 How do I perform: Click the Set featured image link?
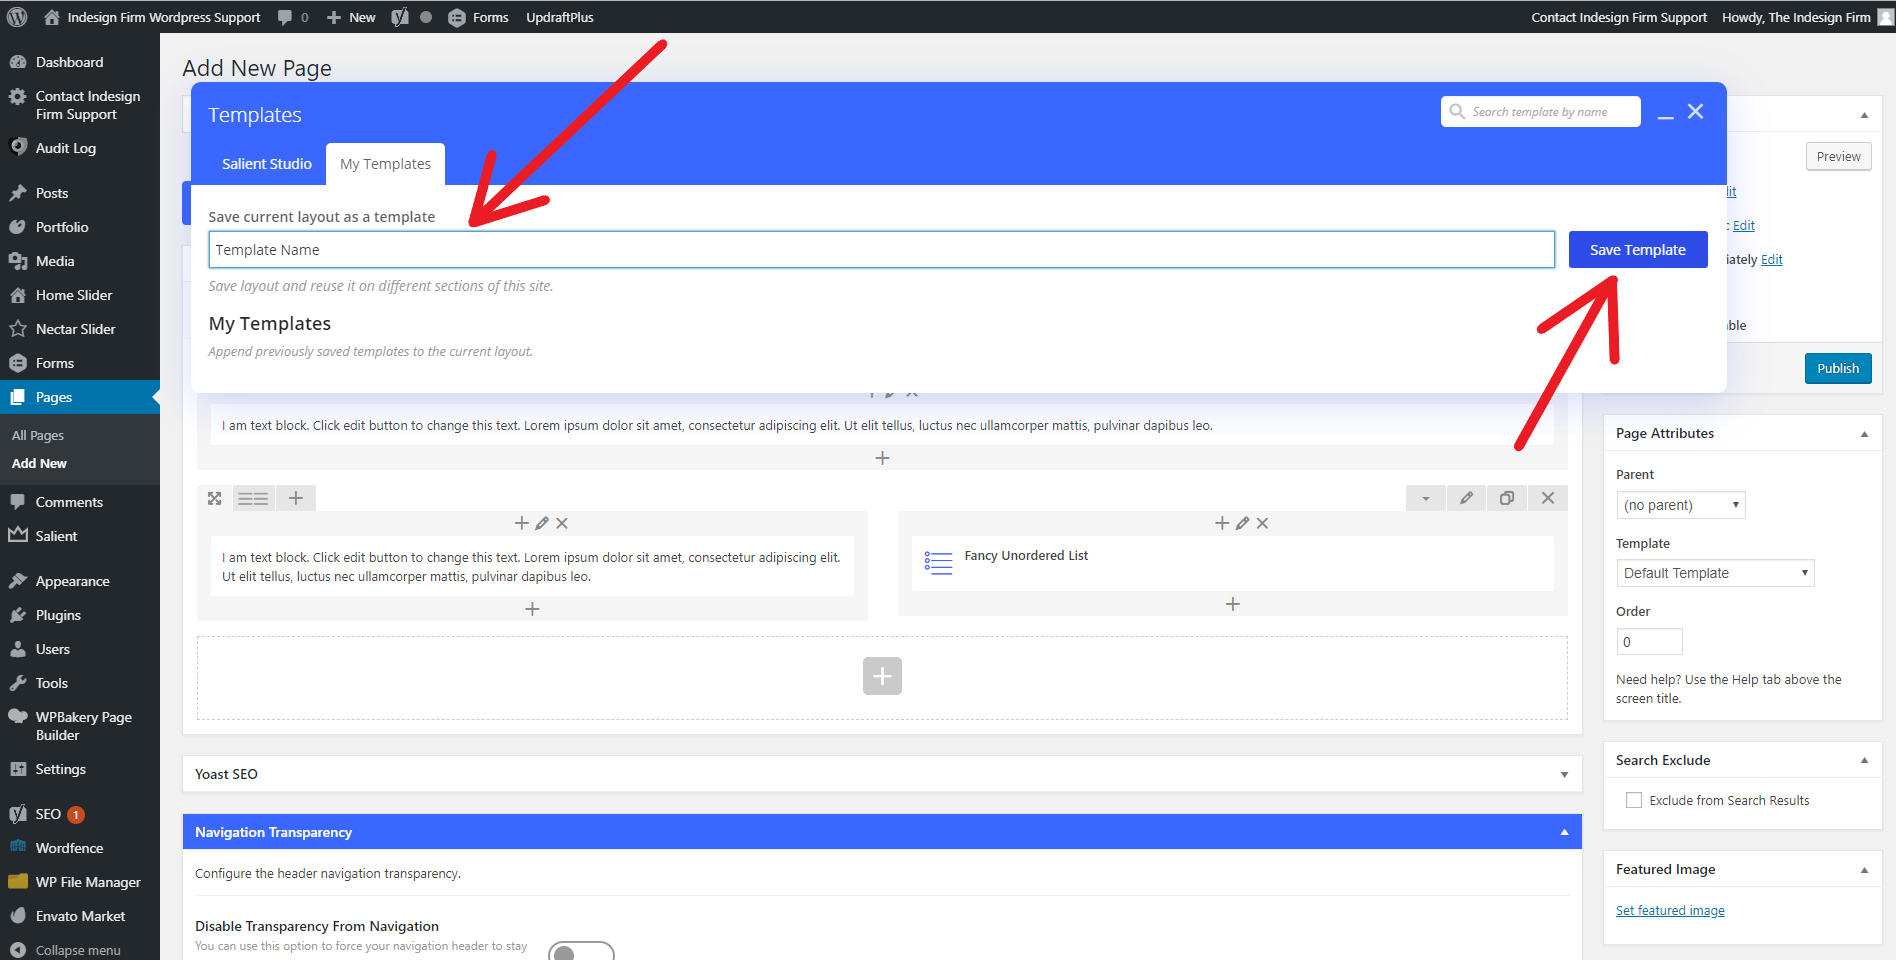pos(1670,910)
